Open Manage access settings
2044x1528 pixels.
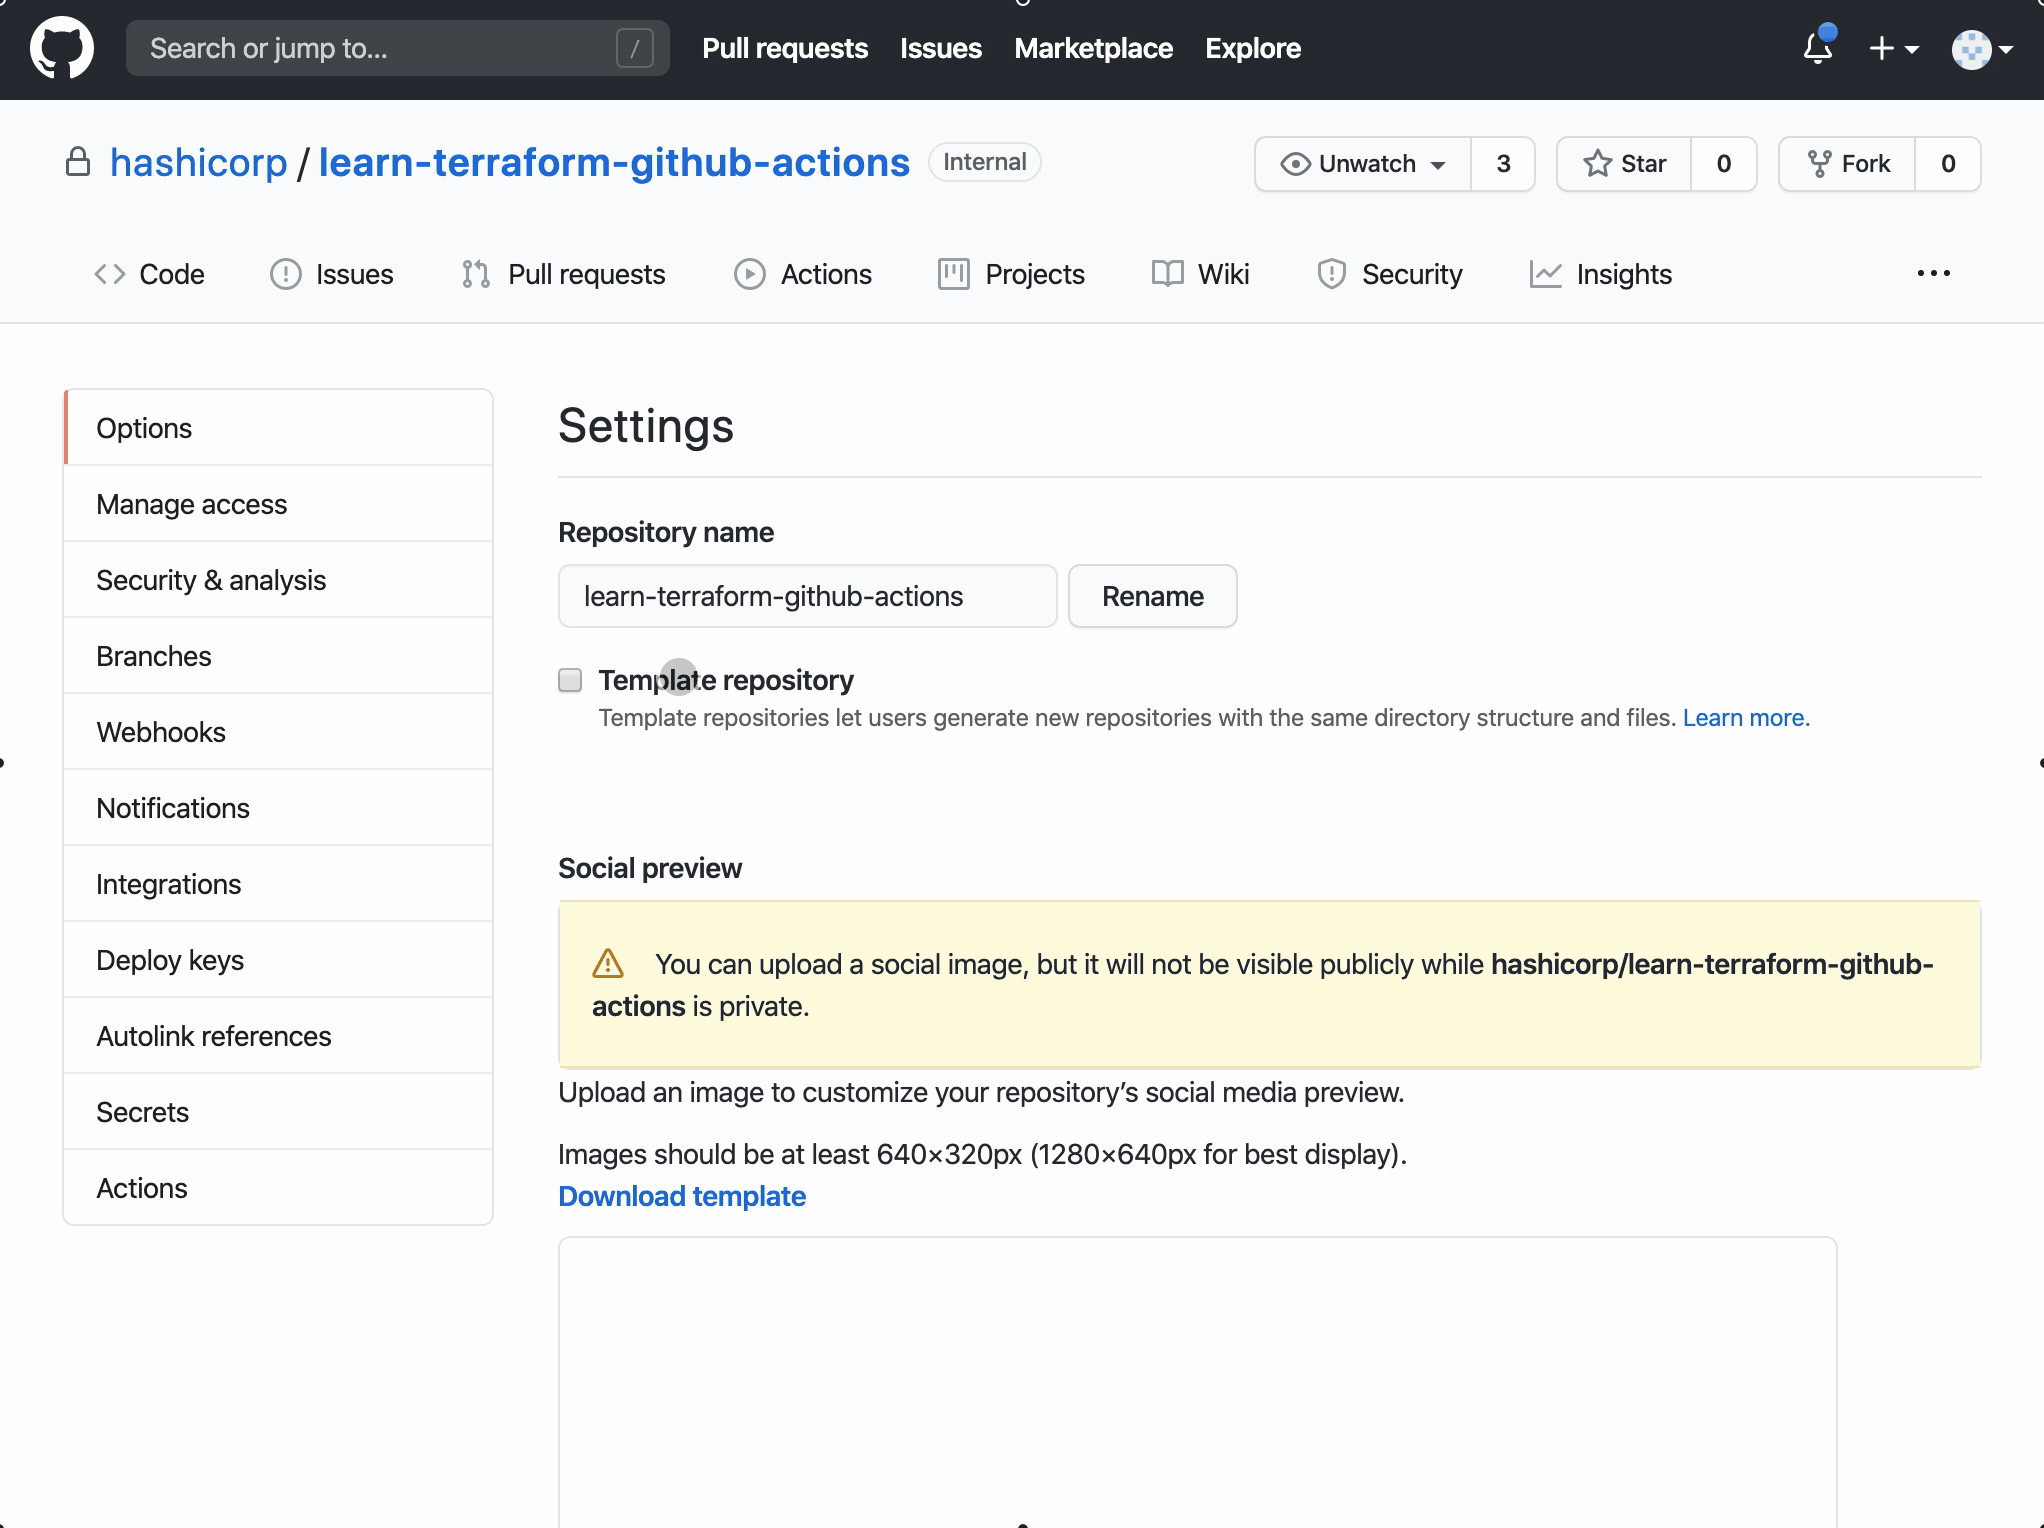pos(278,504)
